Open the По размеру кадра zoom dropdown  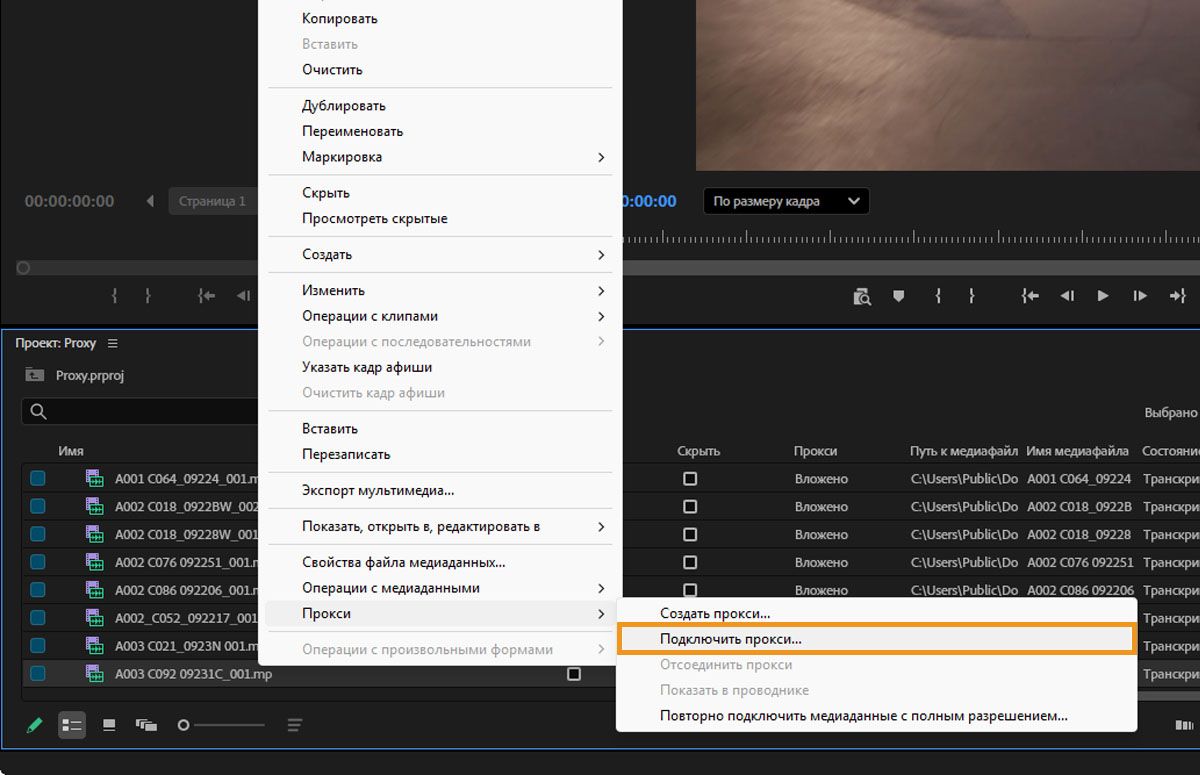click(x=786, y=201)
